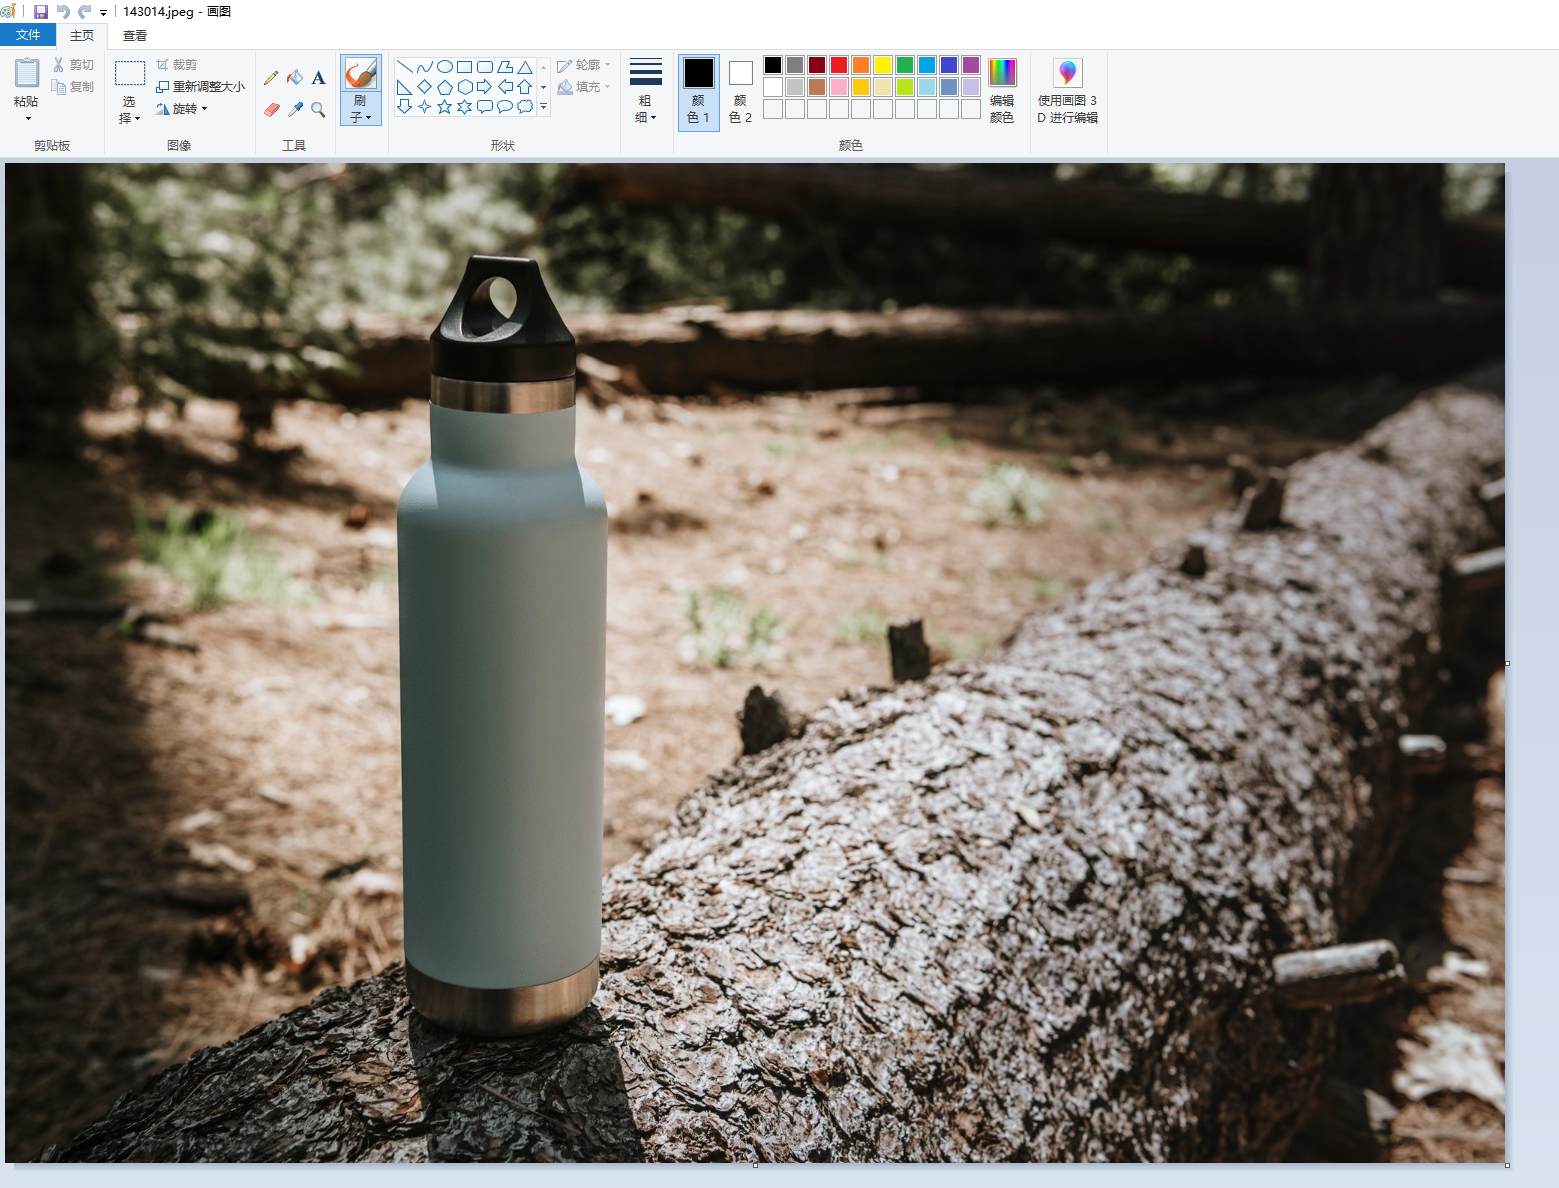
Task: Select the Fill with color bucket tool
Action: click(295, 77)
